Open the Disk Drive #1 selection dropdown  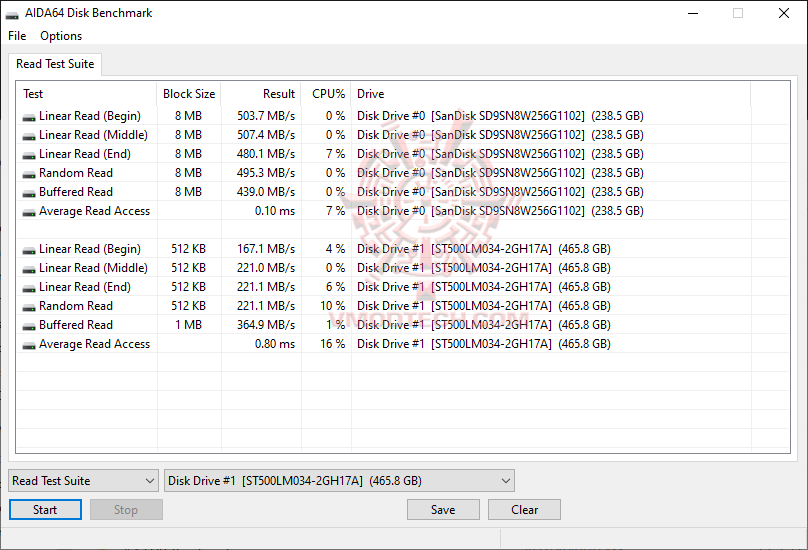pos(339,480)
